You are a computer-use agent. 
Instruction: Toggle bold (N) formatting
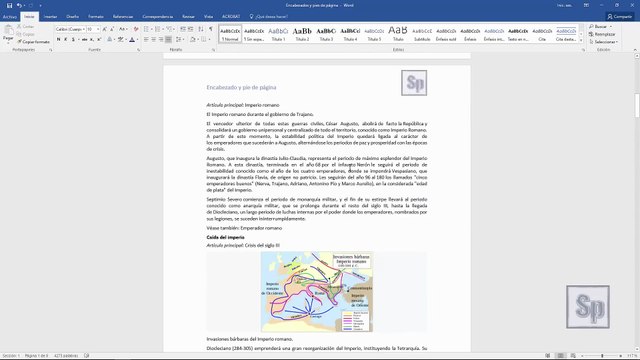[58, 39]
